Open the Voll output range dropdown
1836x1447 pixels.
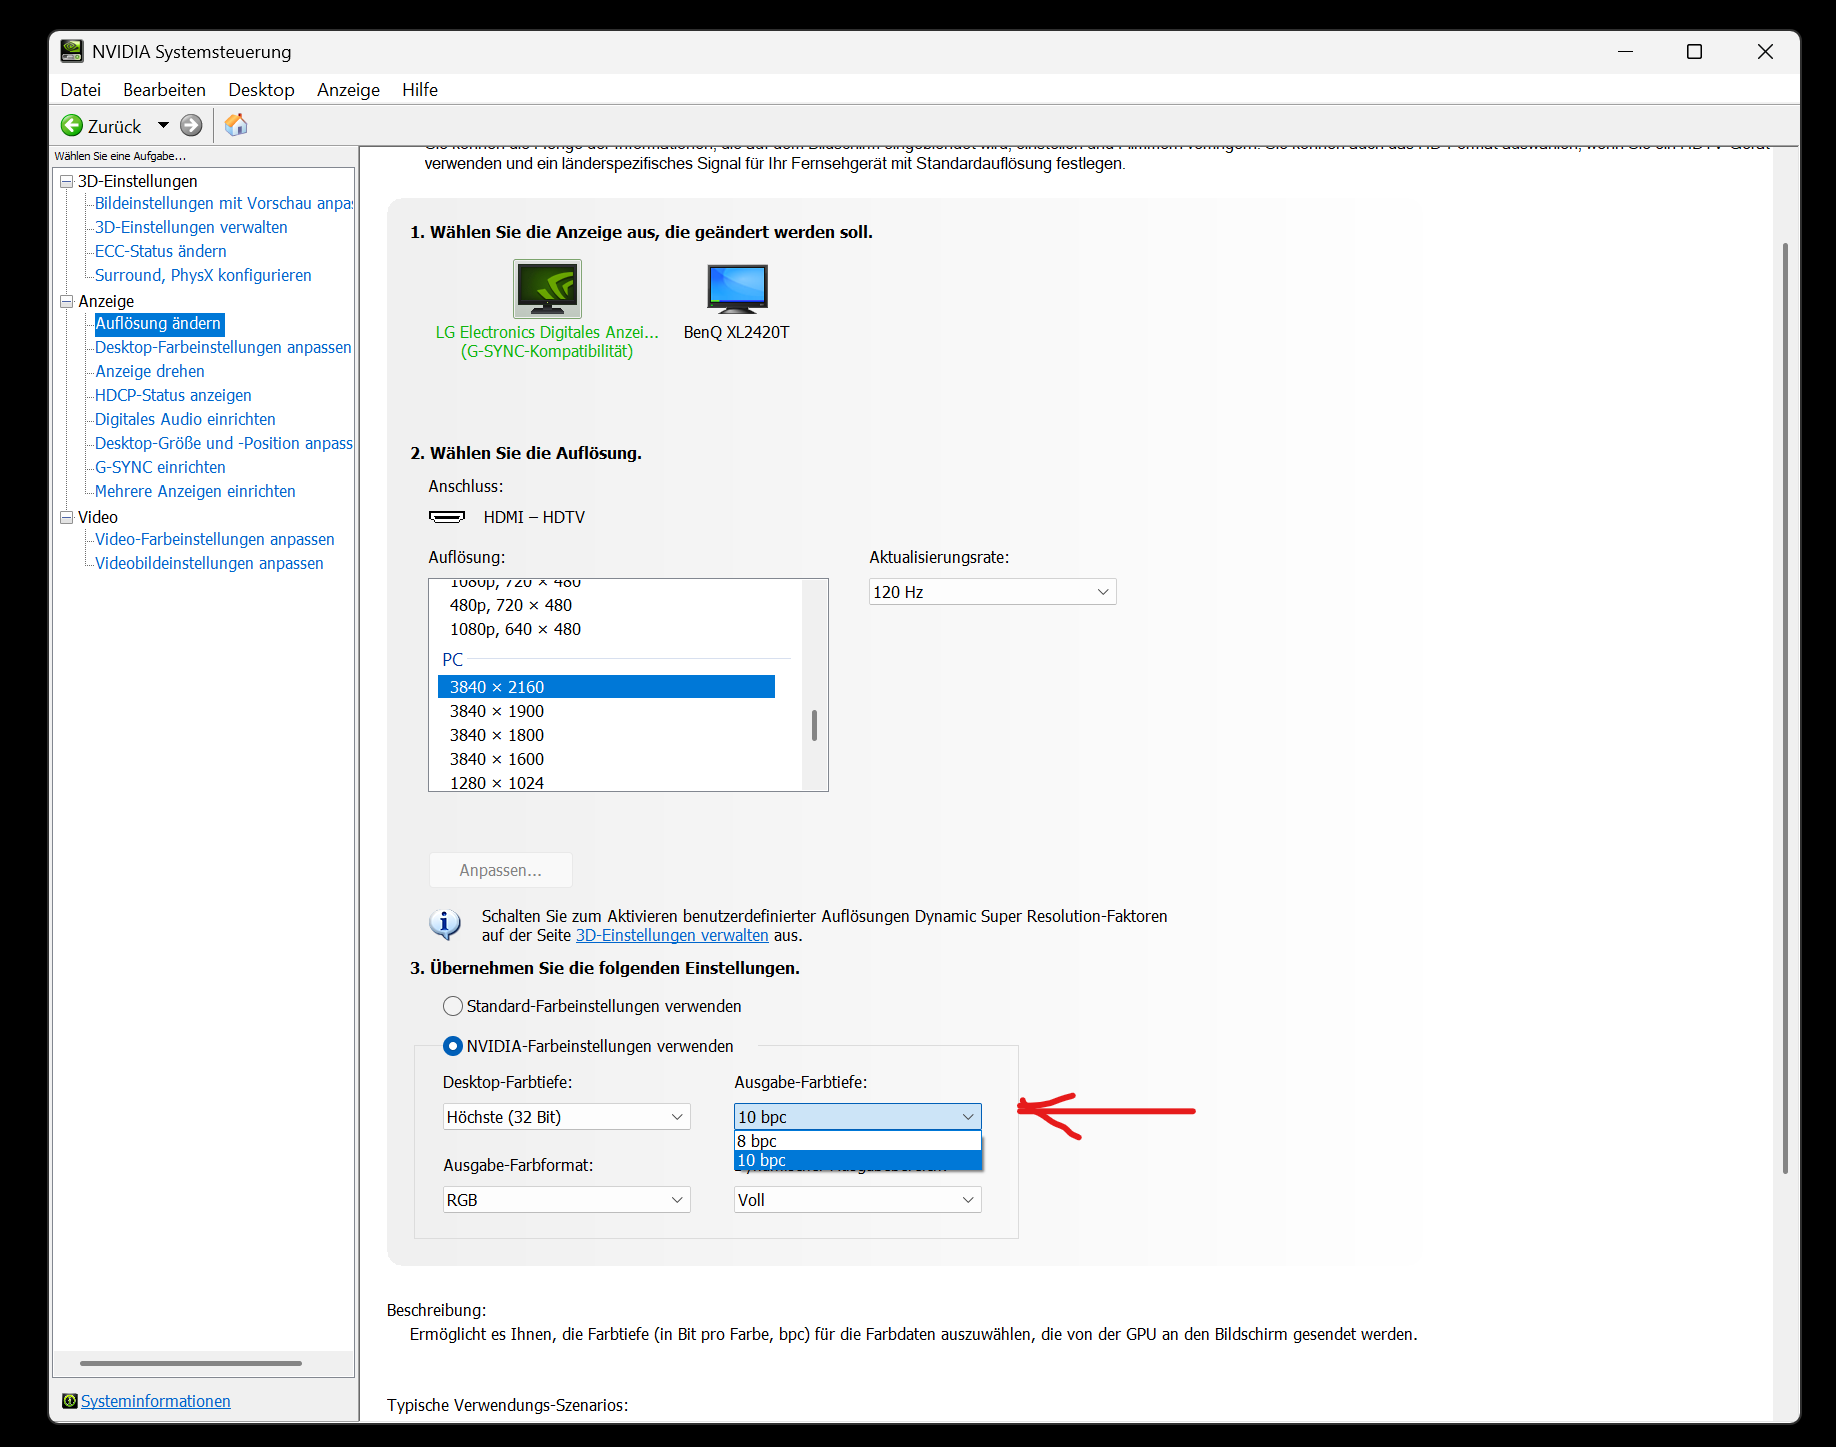point(858,1200)
